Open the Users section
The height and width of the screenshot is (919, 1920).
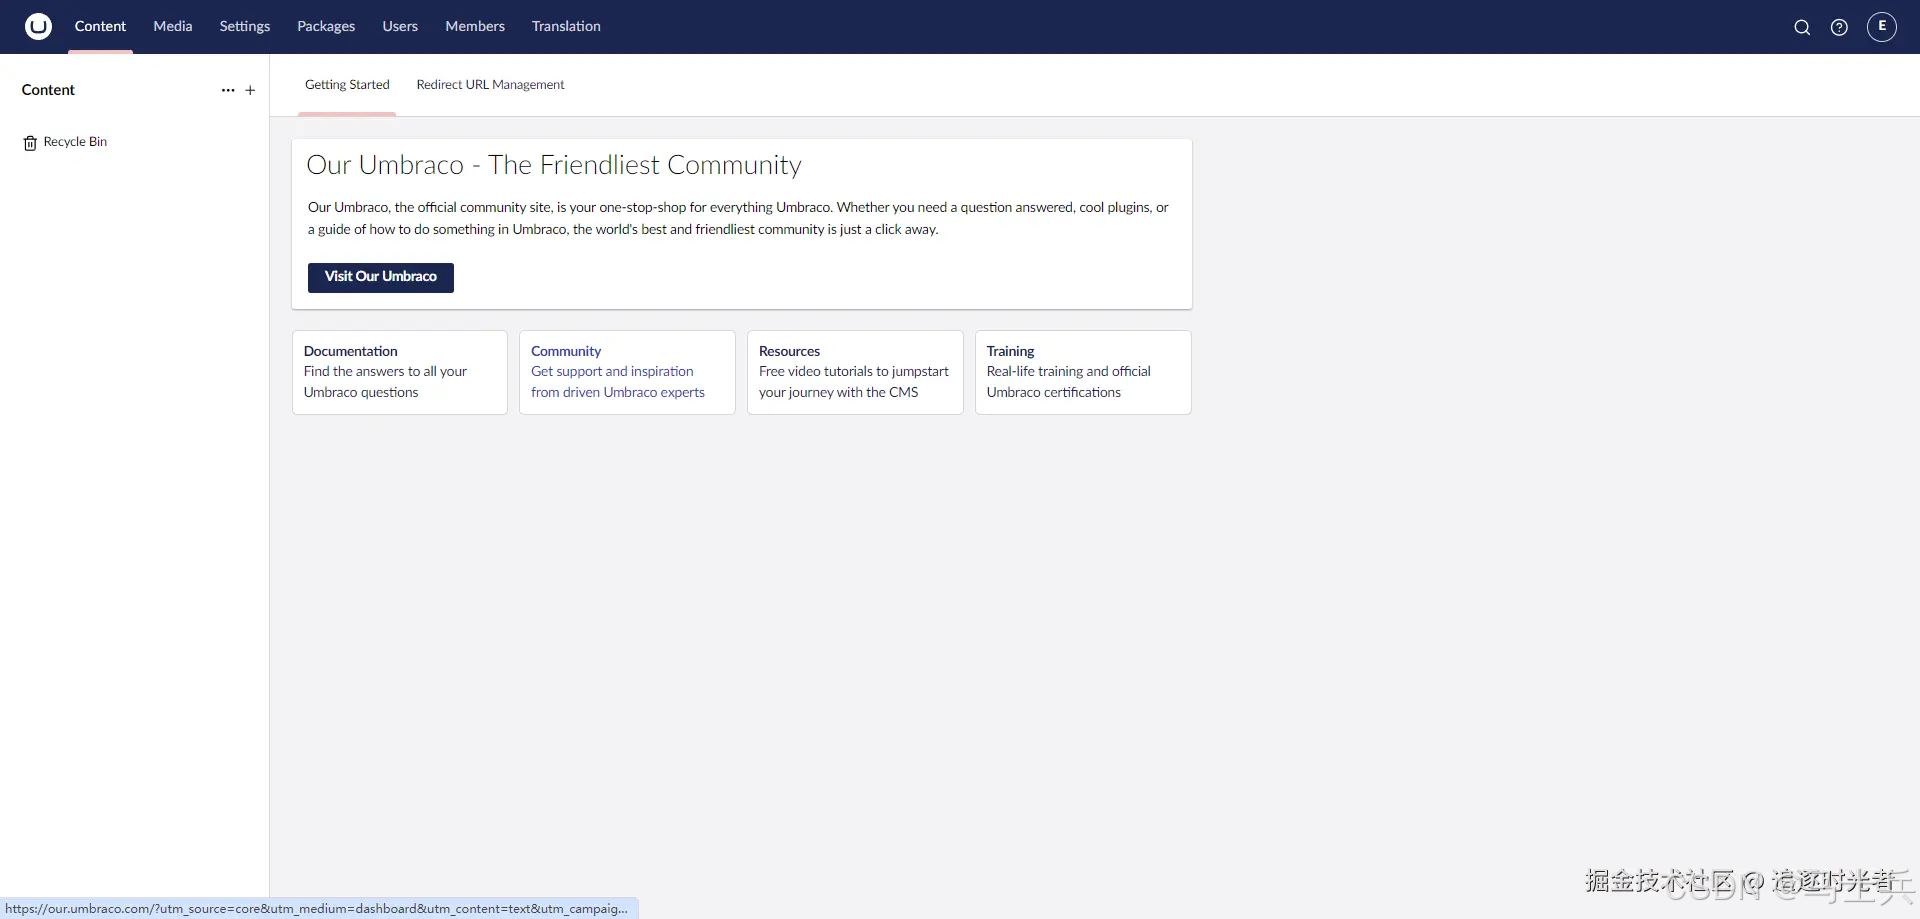(x=400, y=26)
